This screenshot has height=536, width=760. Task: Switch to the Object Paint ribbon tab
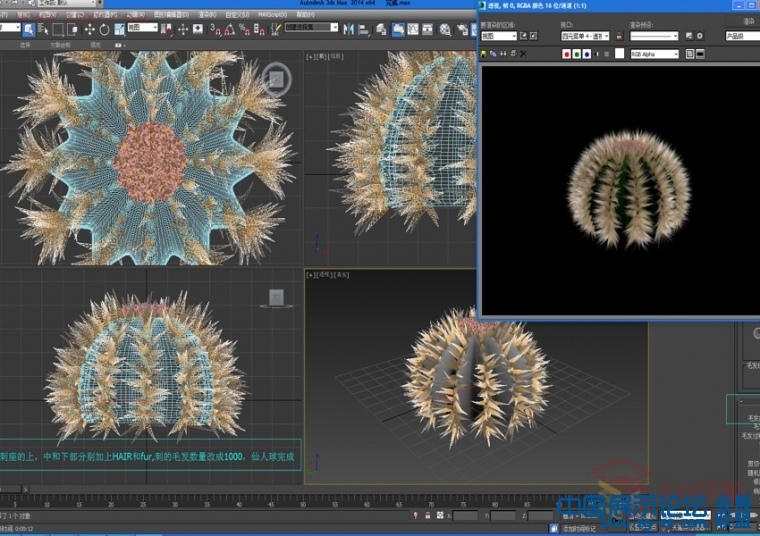point(61,45)
